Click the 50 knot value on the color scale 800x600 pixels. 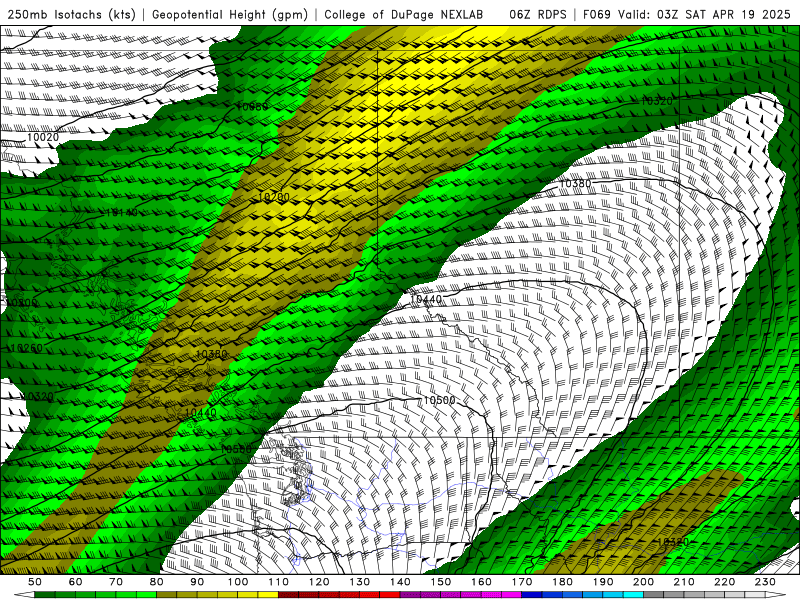pos(34,582)
